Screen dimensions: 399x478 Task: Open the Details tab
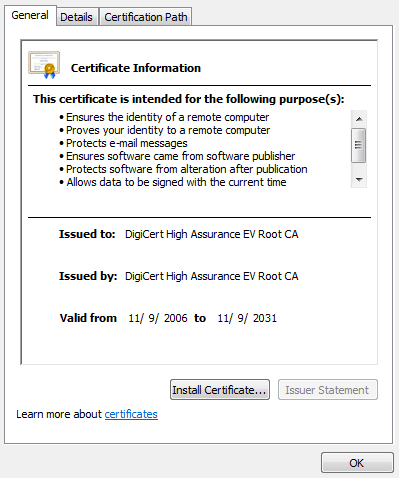coord(77,17)
